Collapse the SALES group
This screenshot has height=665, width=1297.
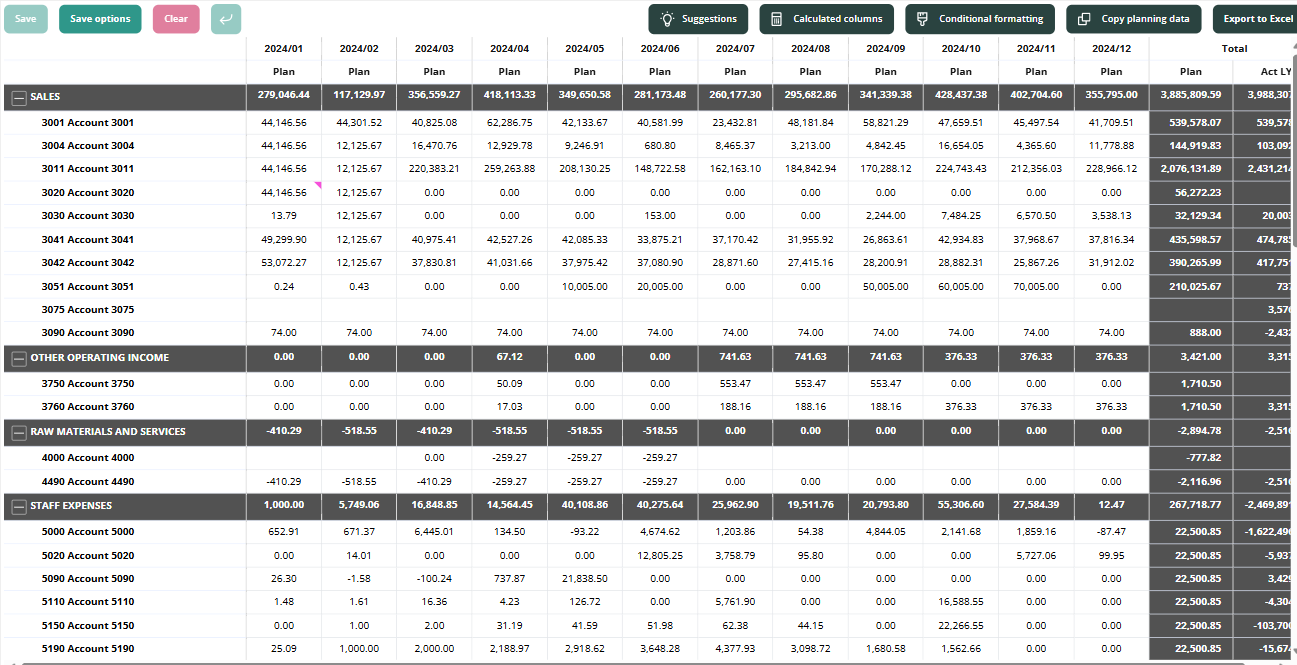click(19, 97)
